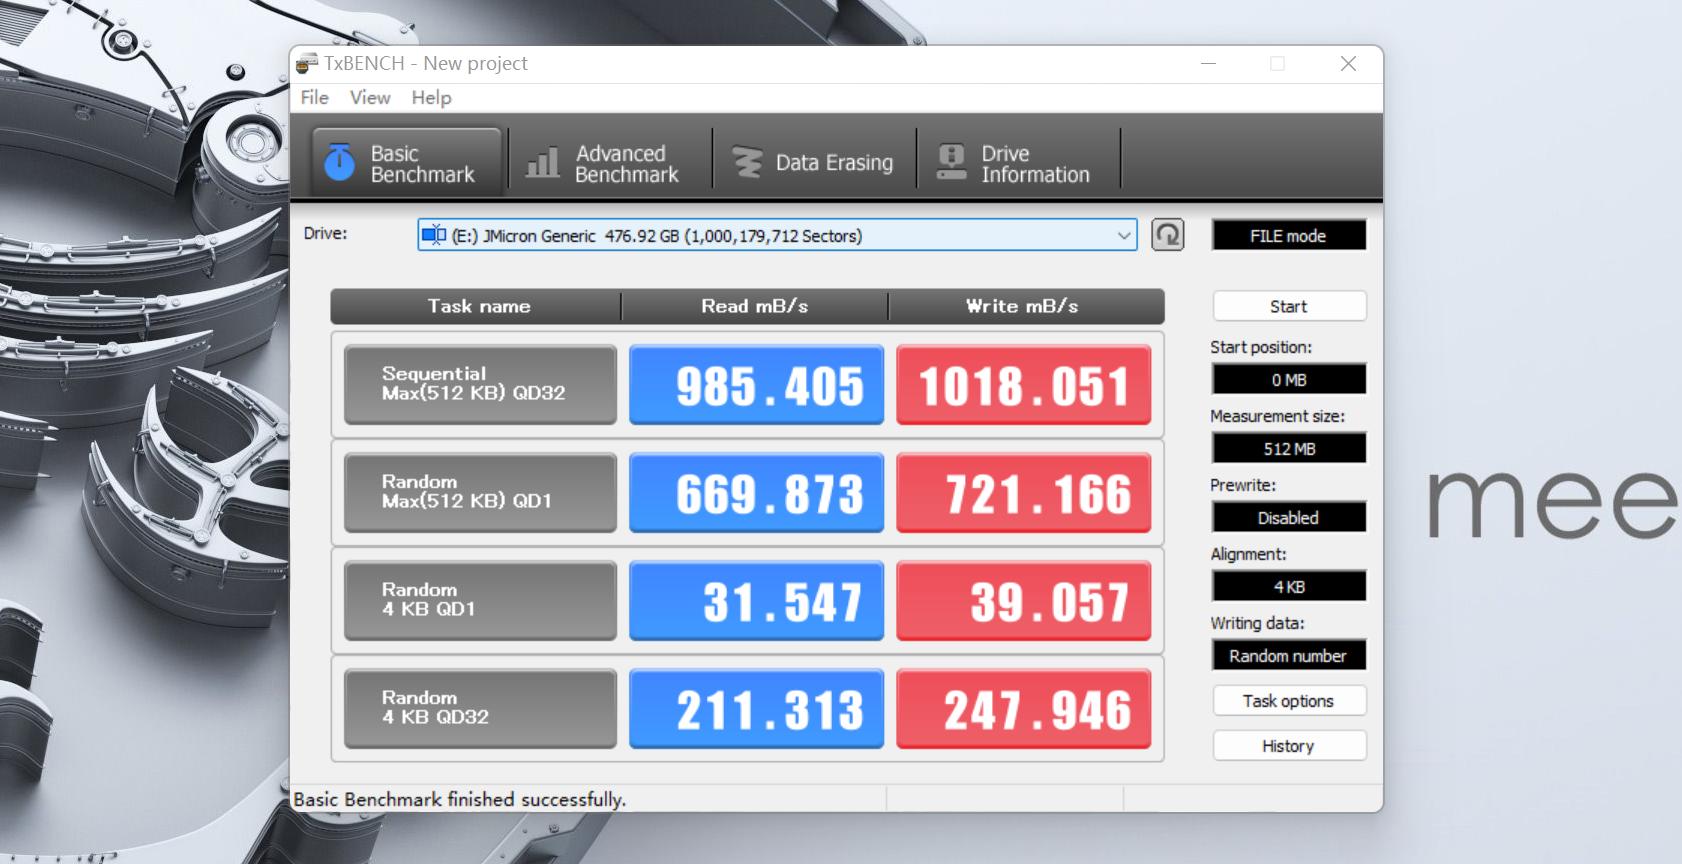Open the File menu
This screenshot has height=864, width=1682.
click(x=314, y=97)
